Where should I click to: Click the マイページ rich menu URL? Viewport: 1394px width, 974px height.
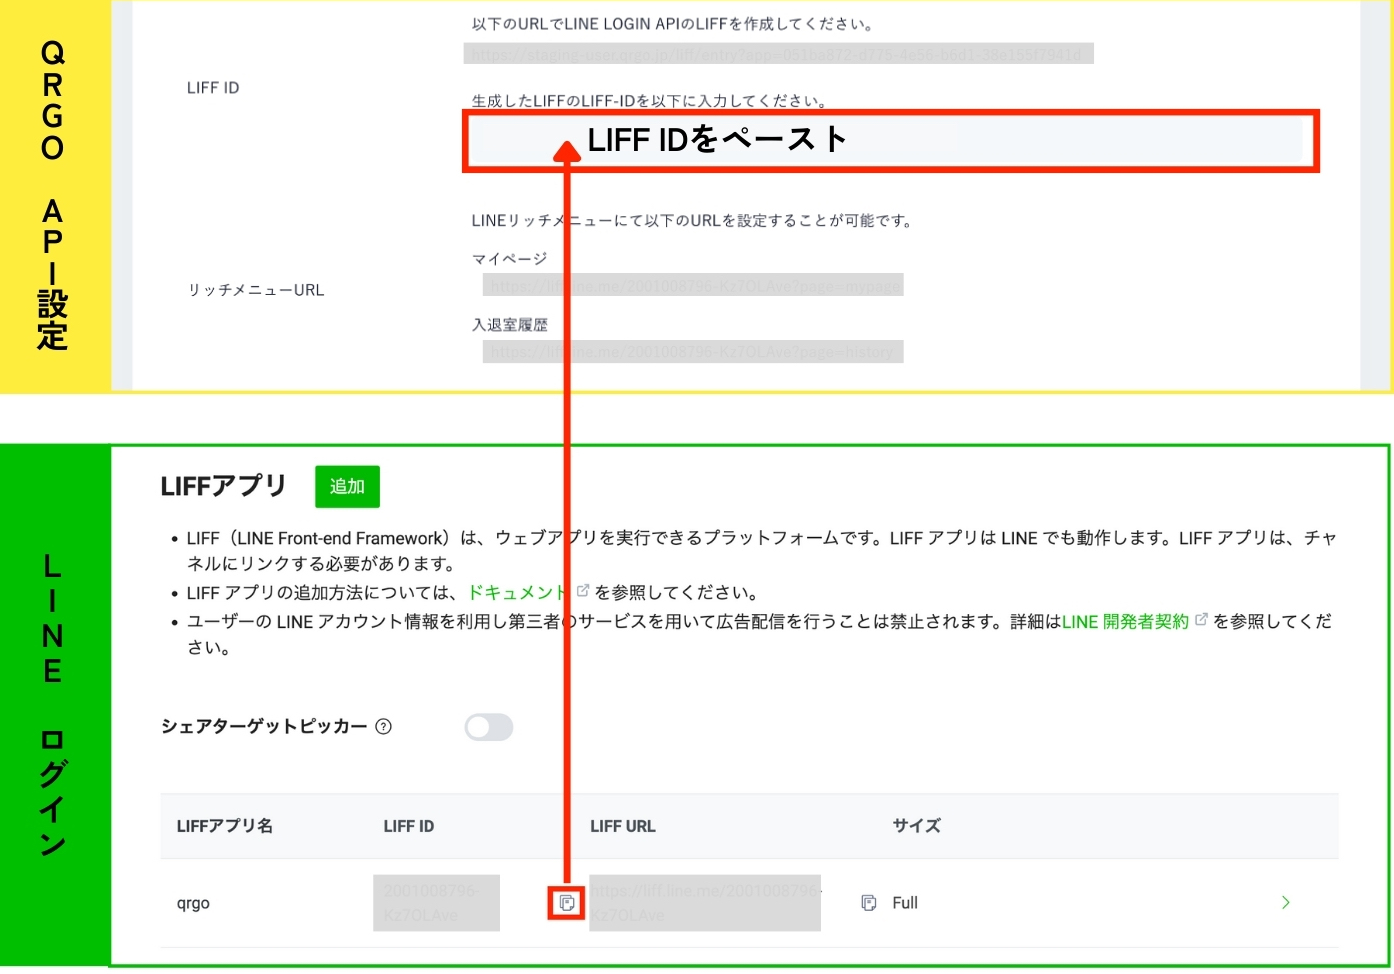[x=693, y=286]
